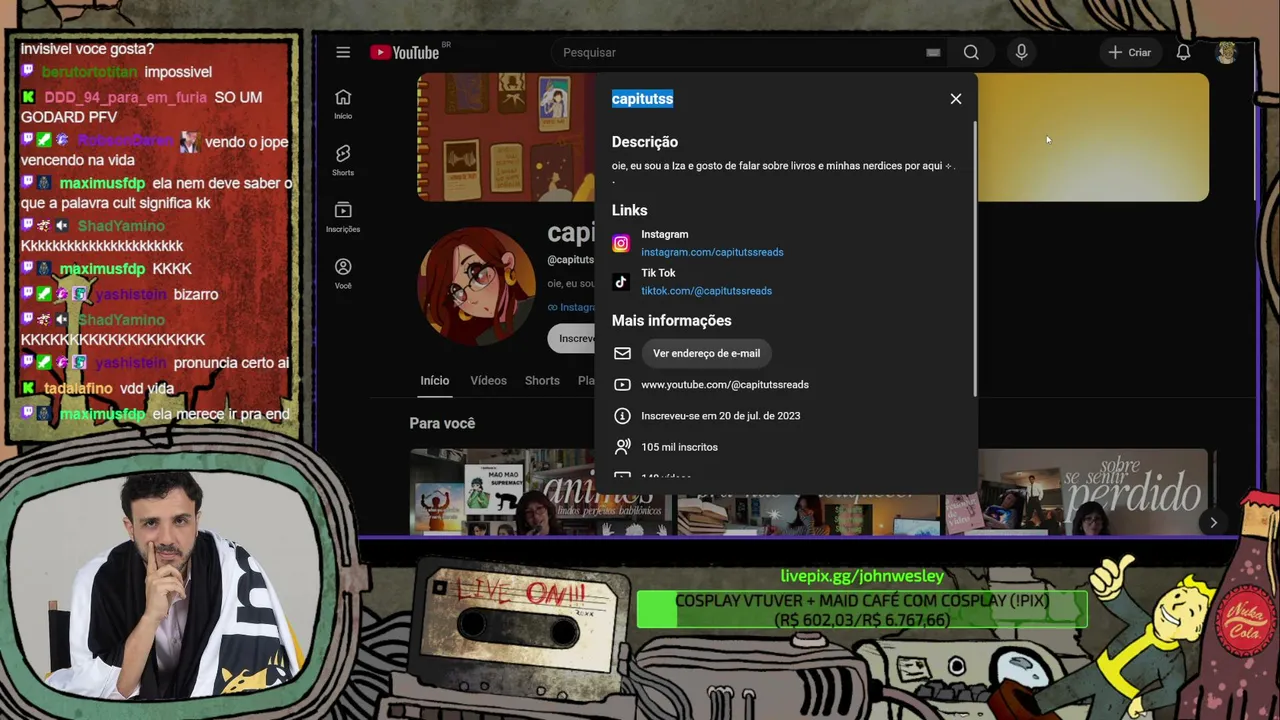The width and height of the screenshot is (1280, 720).
Task: Click the 'R$ 602,03/R$ 6.767,66' amount
Action: 862,620
